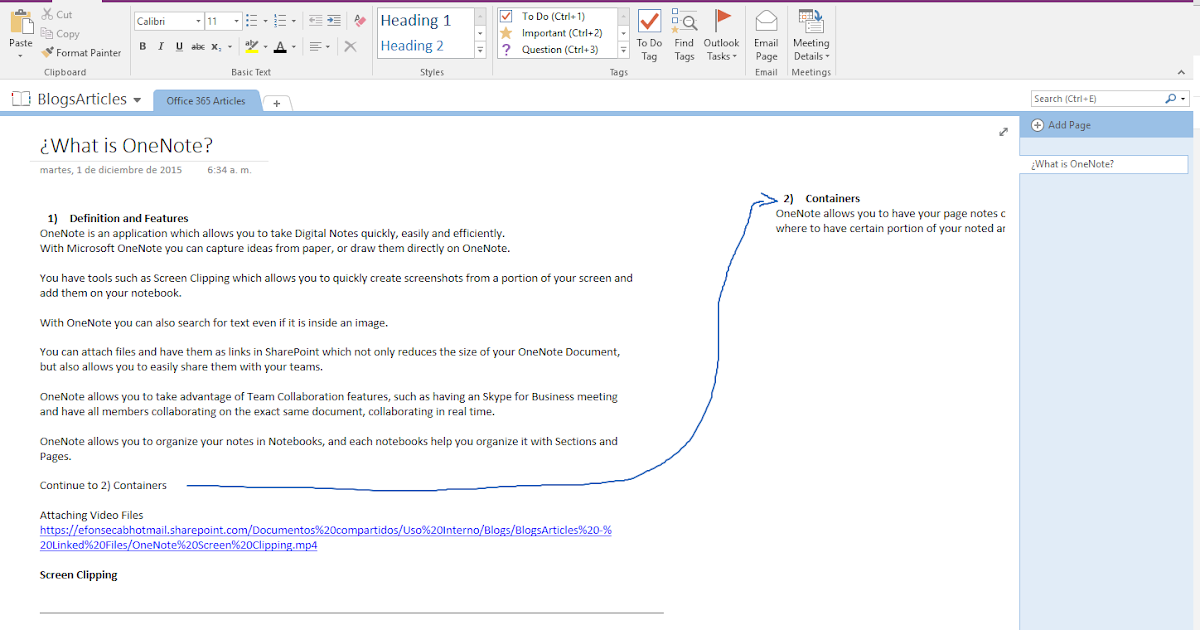Expand the page to full view

1003,132
